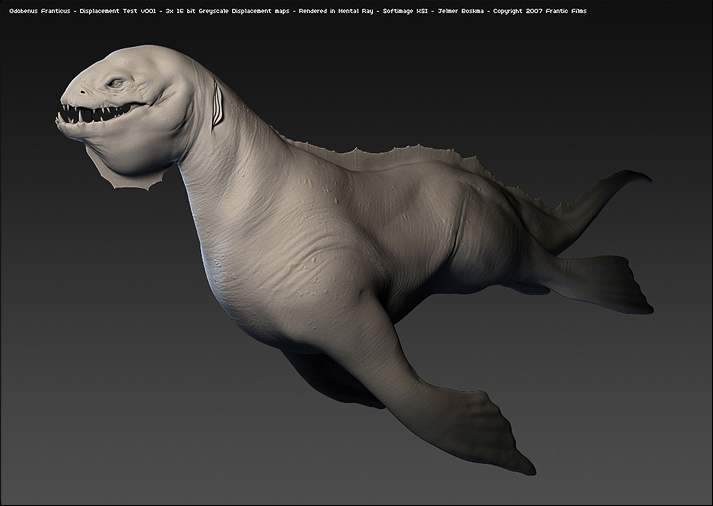This screenshot has width=713, height=506.
Task: Click the 'Rendered in Mental Ray' text
Action: click(336, 11)
